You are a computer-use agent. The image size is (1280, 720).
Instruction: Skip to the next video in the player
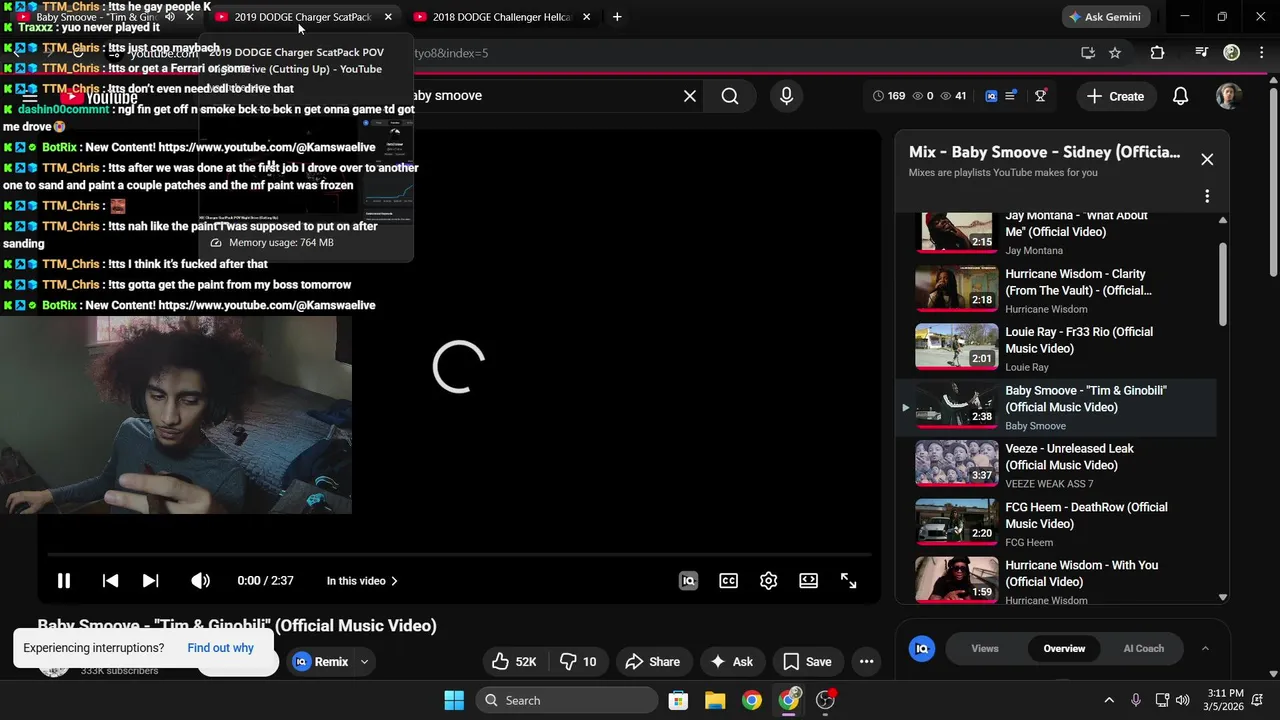(150, 581)
